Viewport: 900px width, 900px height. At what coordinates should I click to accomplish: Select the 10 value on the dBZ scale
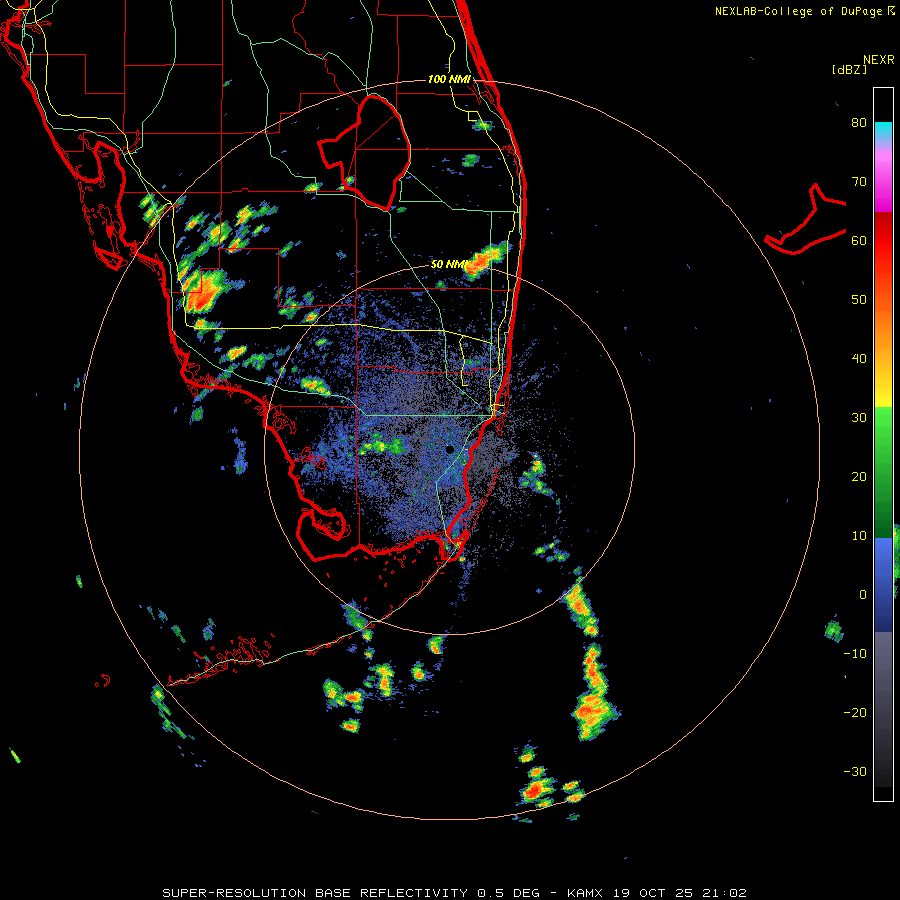pos(859,536)
